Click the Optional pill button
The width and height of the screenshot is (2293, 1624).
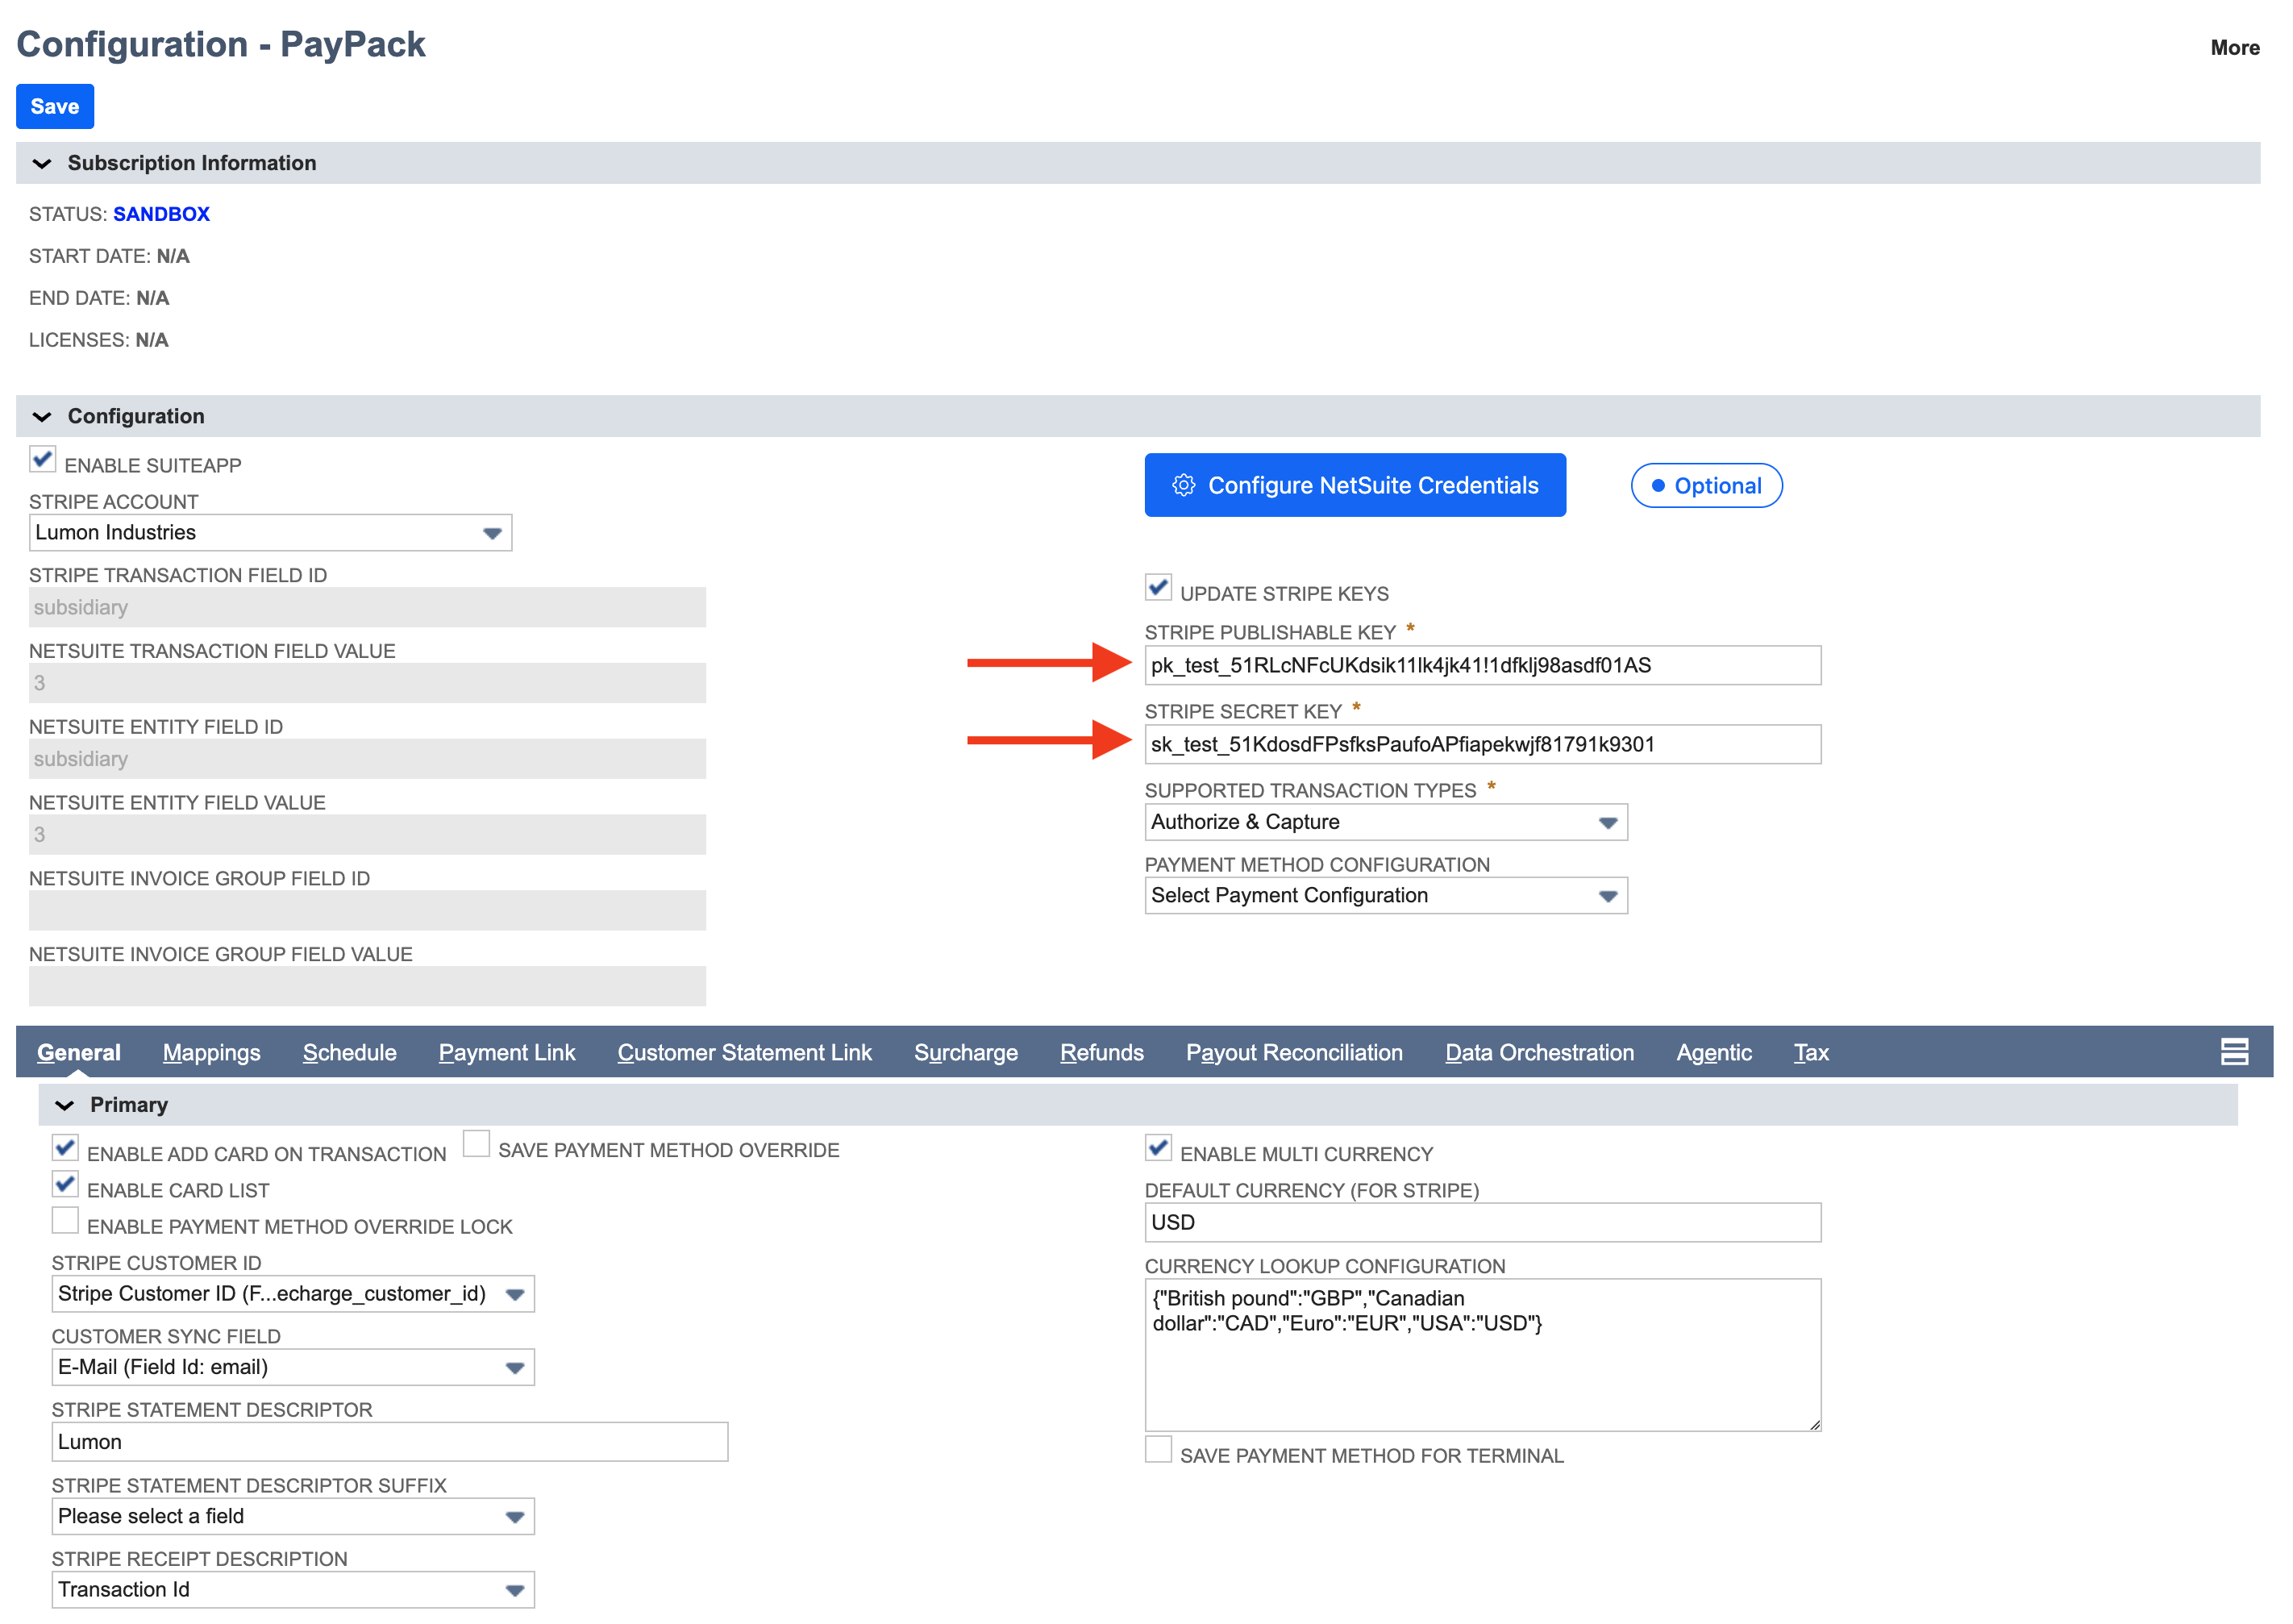[x=1706, y=486]
